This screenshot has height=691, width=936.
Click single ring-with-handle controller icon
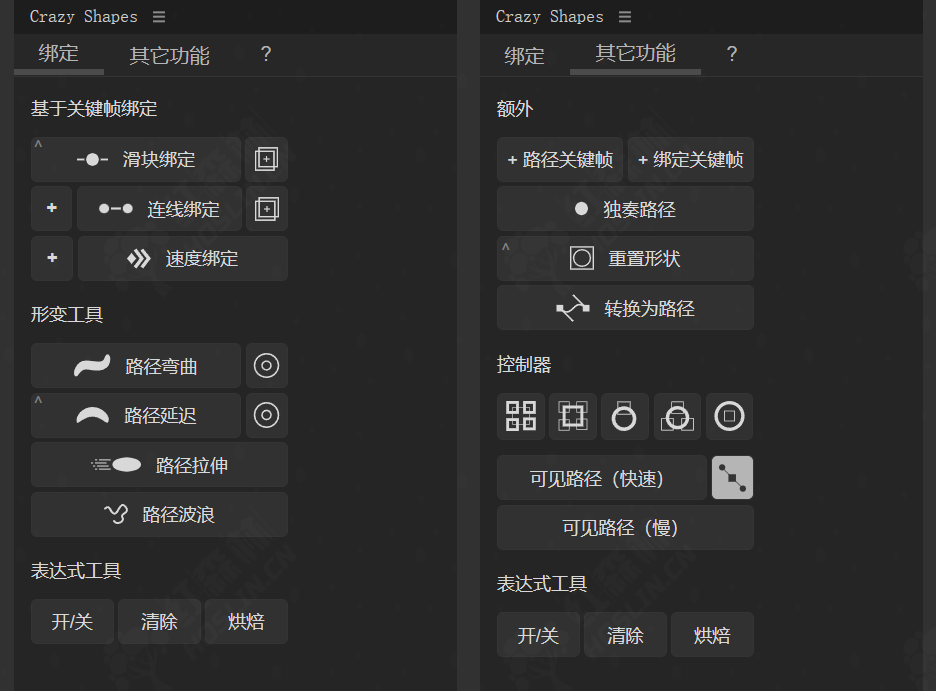click(624, 416)
